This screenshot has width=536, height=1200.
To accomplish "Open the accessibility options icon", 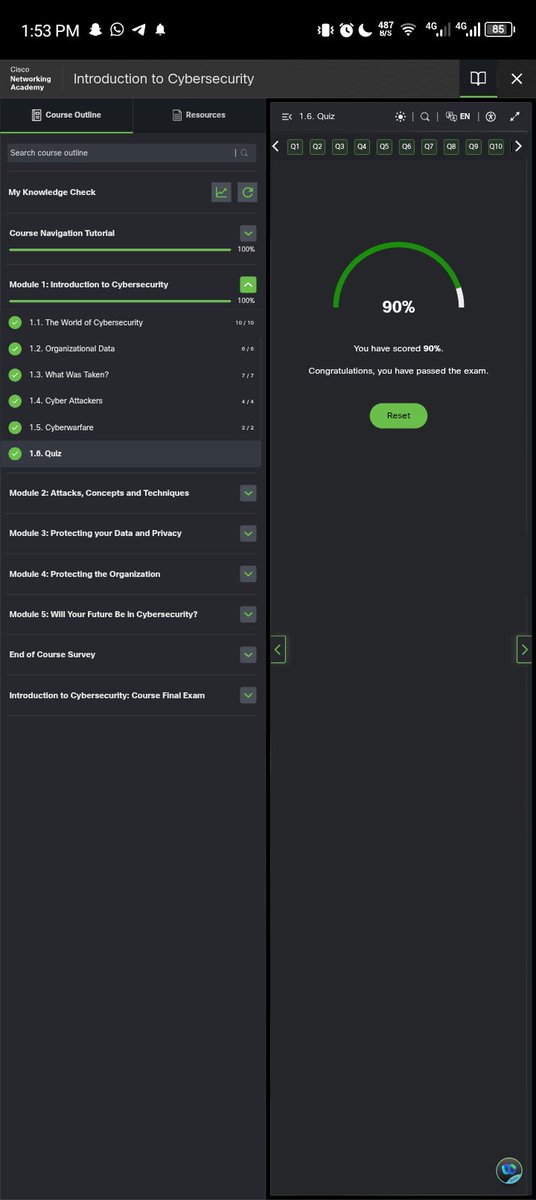I will pyautogui.click(x=491, y=117).
